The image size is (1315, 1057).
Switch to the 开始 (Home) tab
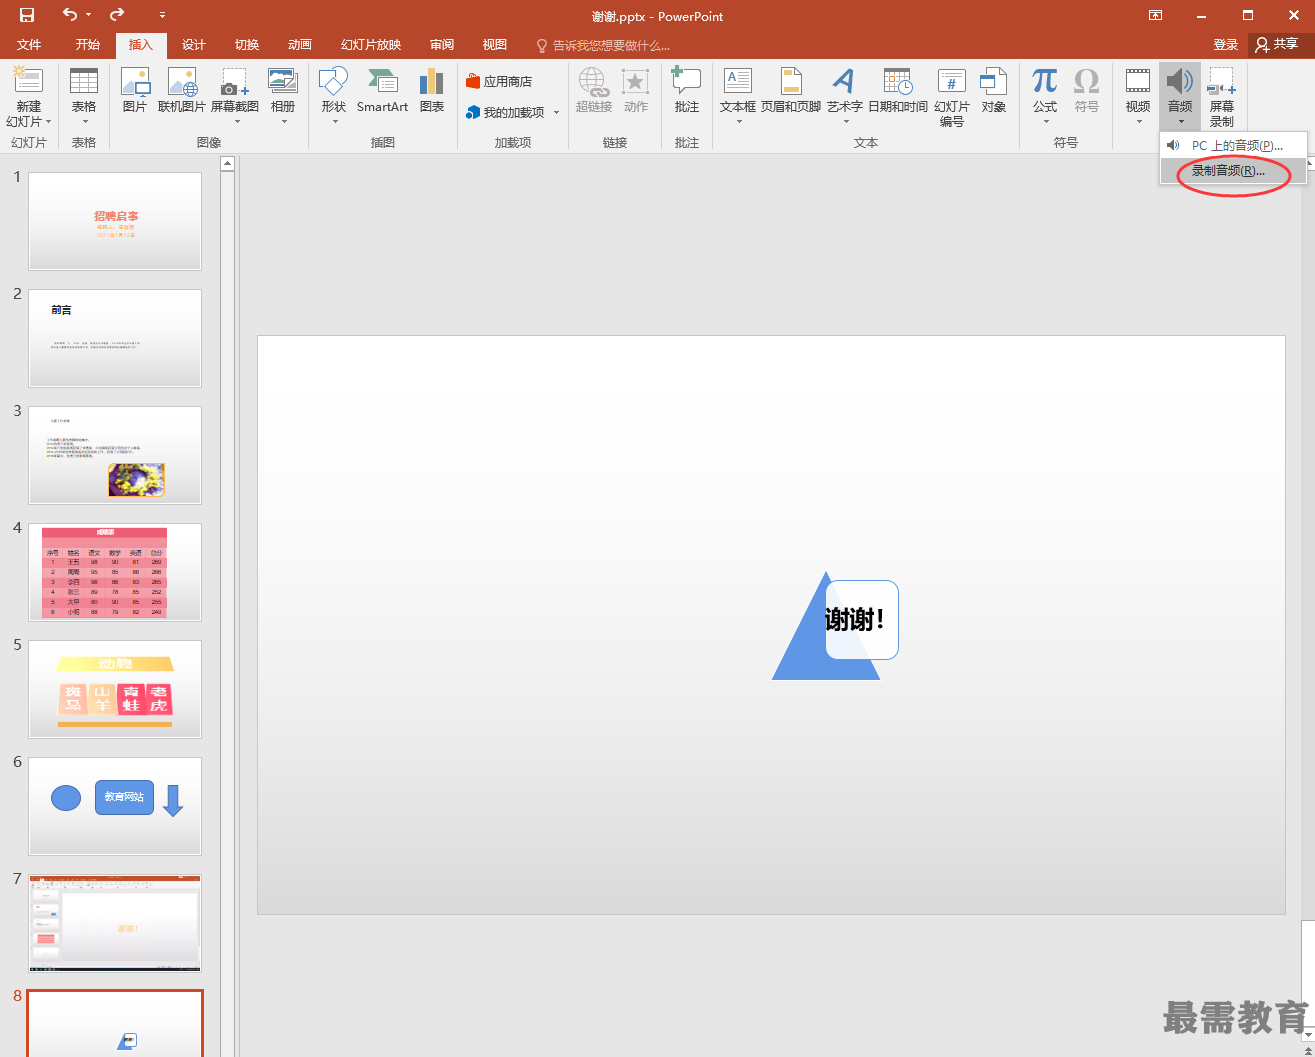click(88, 45)
